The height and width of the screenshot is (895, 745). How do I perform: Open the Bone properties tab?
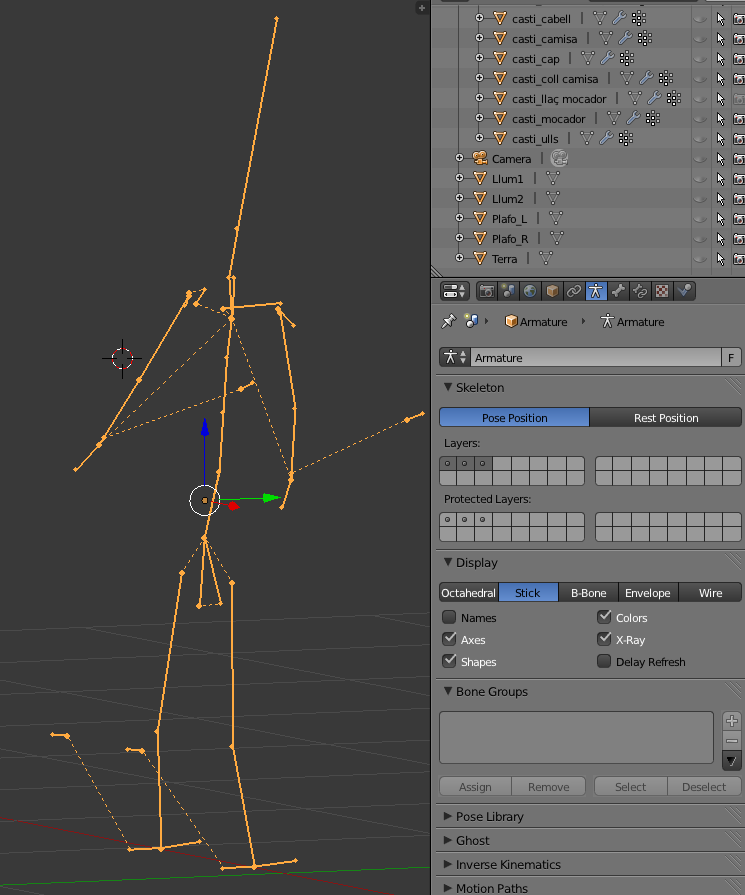click(x=618, y=291)
